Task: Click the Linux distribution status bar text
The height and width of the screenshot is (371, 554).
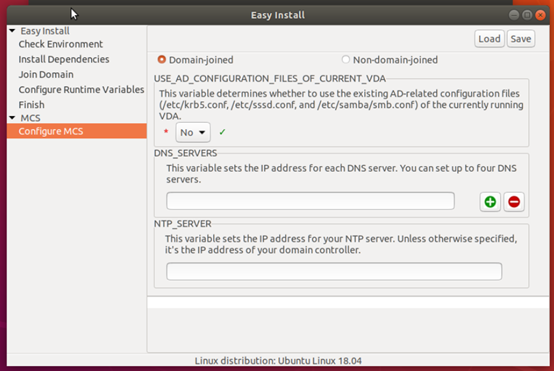Action: click(278, 361)
